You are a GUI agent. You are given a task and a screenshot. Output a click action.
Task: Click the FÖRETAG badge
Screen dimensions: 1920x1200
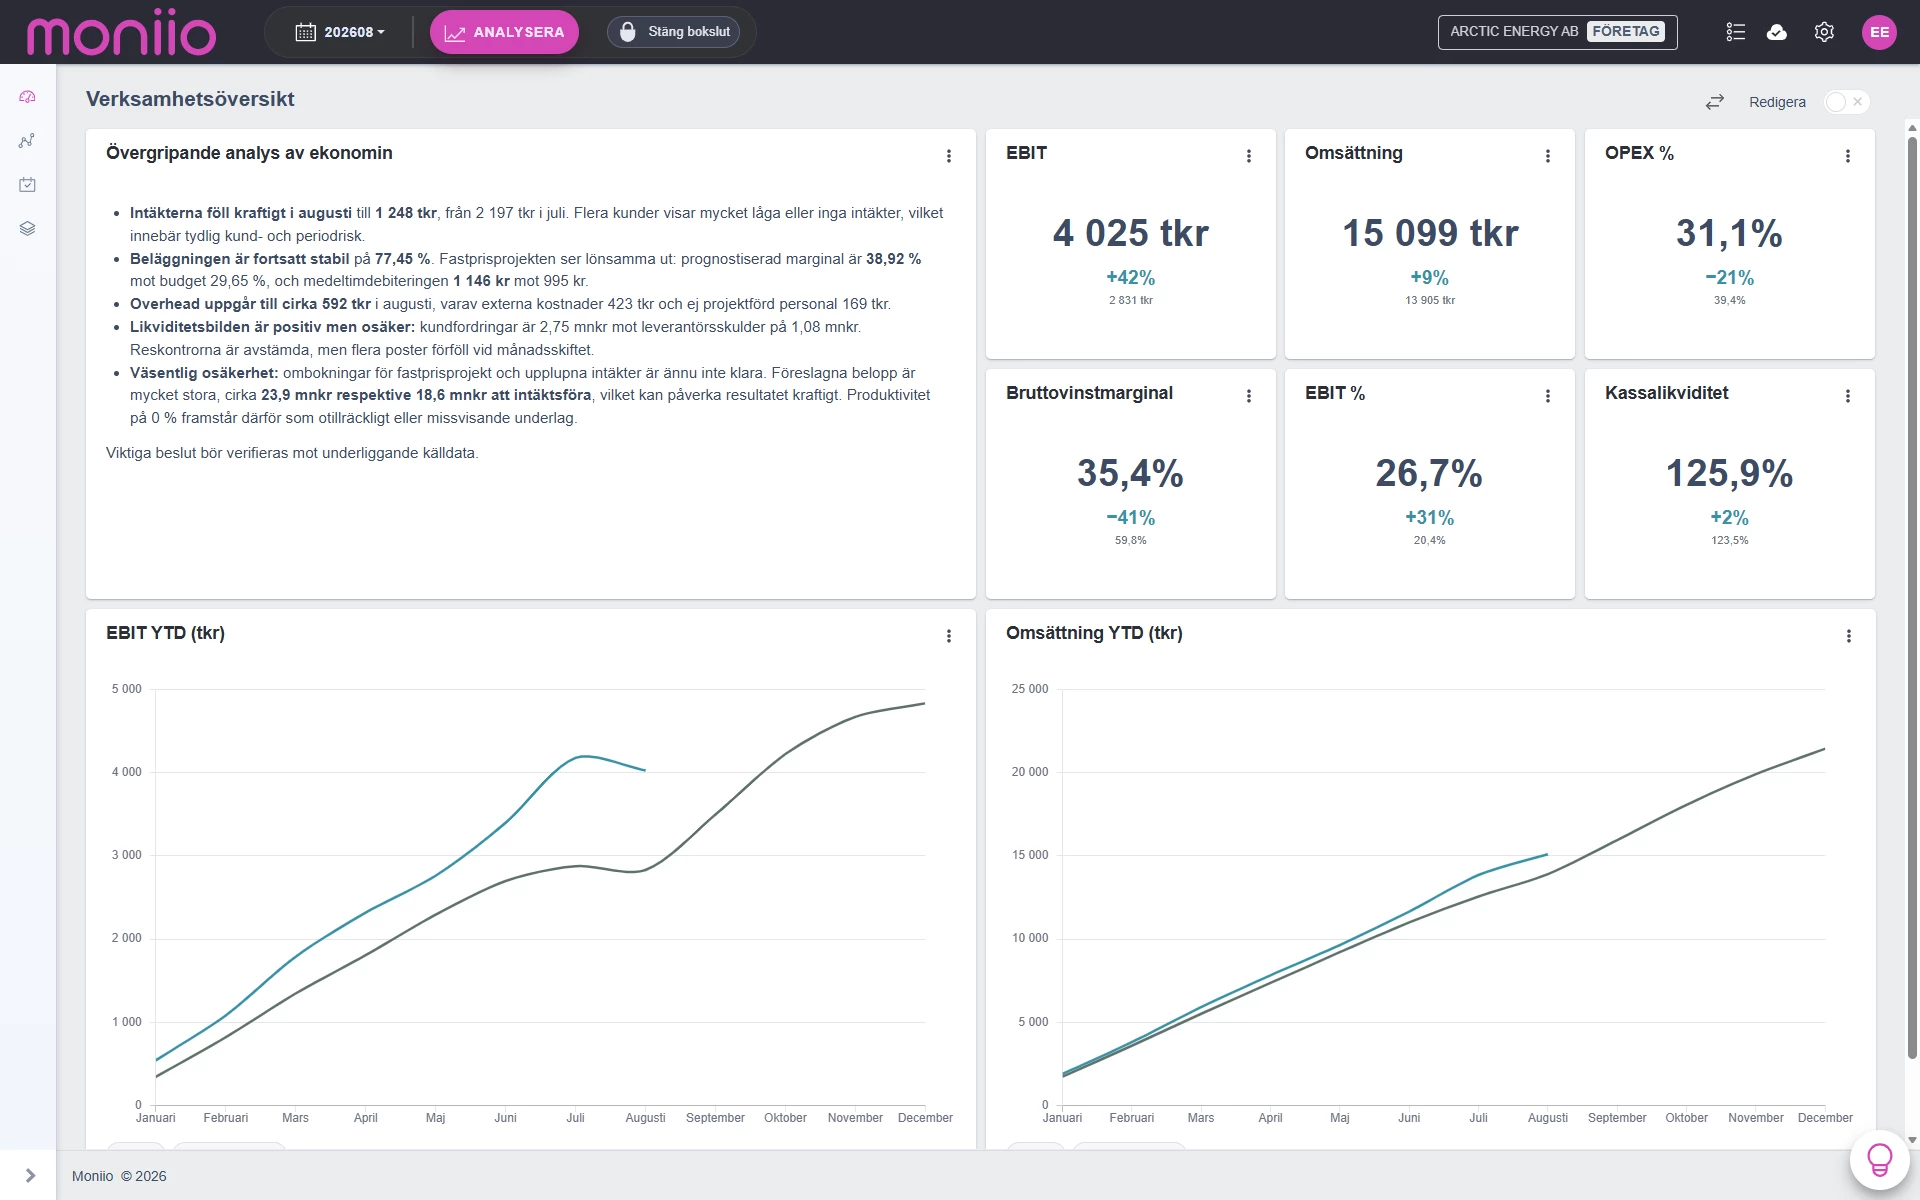[1626, 31]
